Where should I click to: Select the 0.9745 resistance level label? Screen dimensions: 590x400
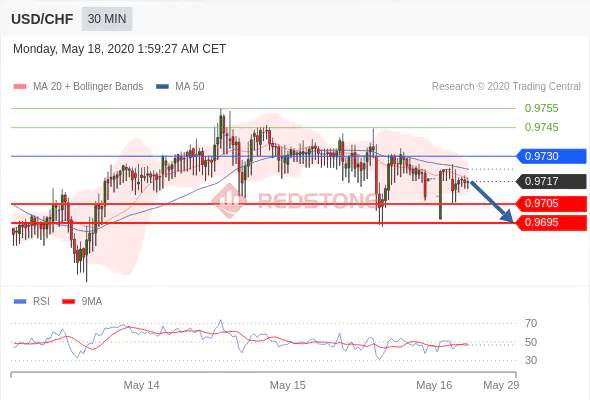pyautogui.click(x=541, y=127)
